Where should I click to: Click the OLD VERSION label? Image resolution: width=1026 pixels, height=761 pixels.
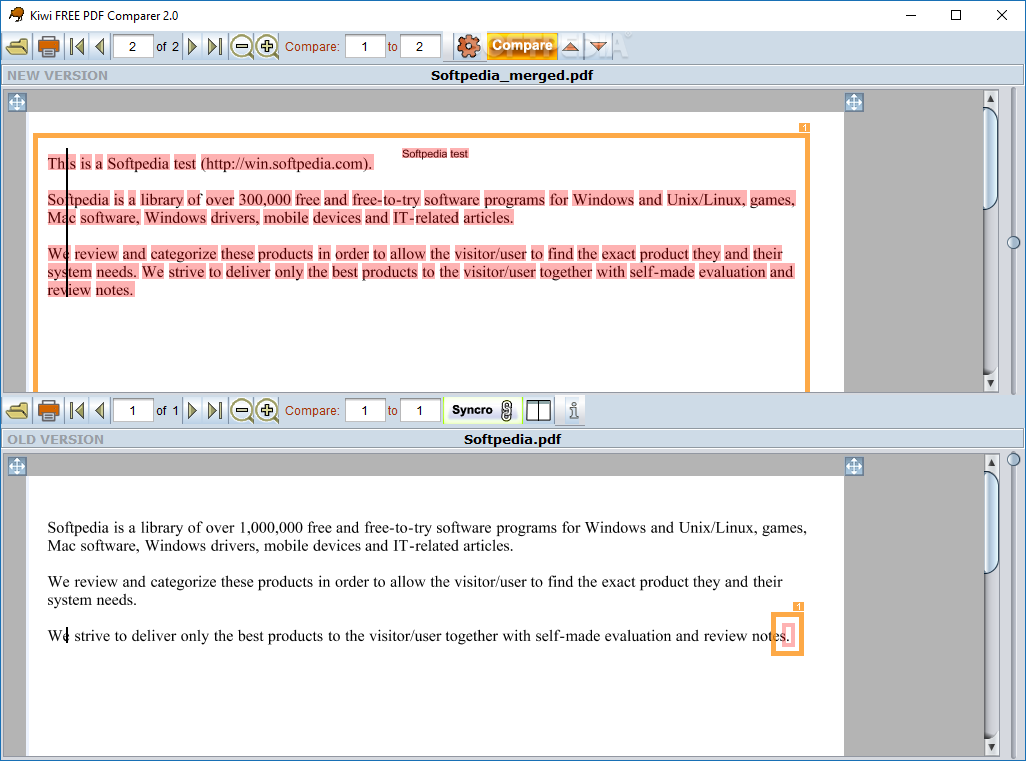[56, 439]
